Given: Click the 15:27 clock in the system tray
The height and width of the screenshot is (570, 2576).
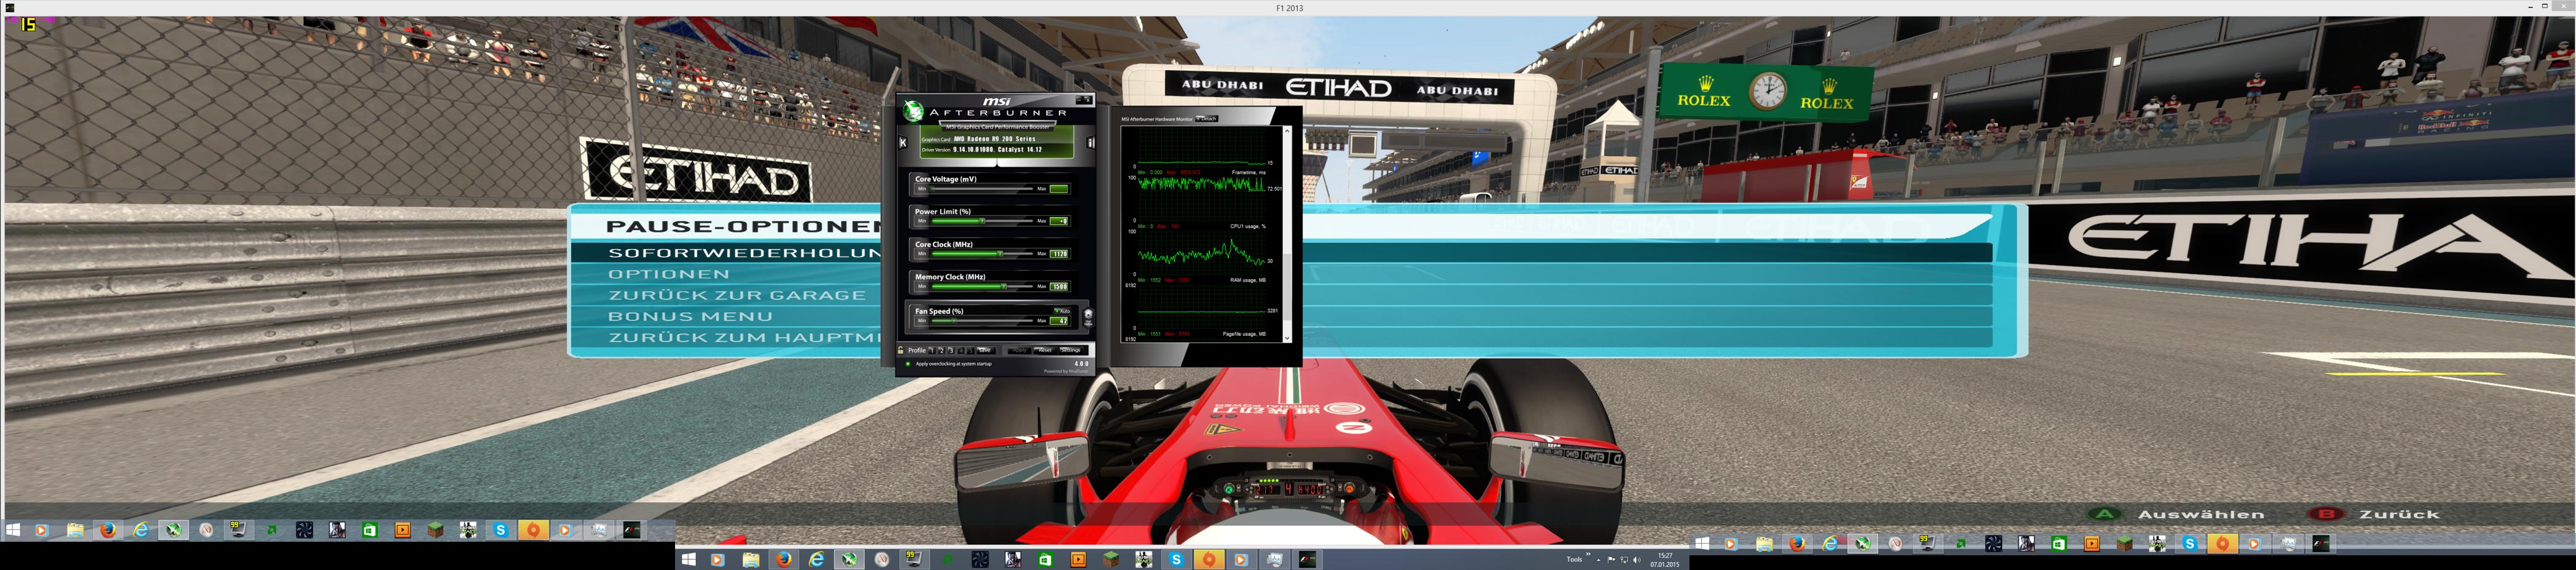Looking at the screenshot, I should point(1665,560).
